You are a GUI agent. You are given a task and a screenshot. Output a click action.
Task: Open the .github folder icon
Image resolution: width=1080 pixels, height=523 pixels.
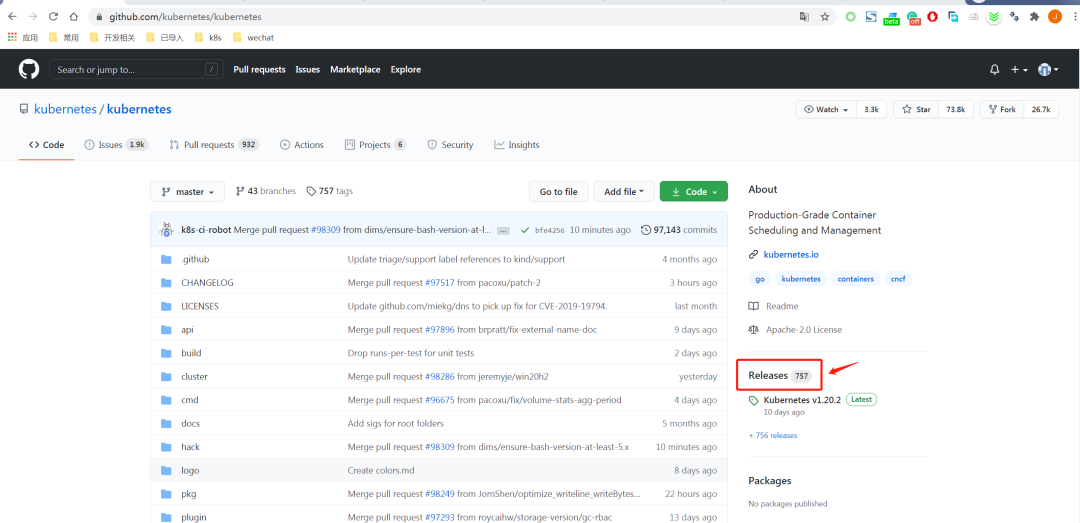tap(166, 259)
